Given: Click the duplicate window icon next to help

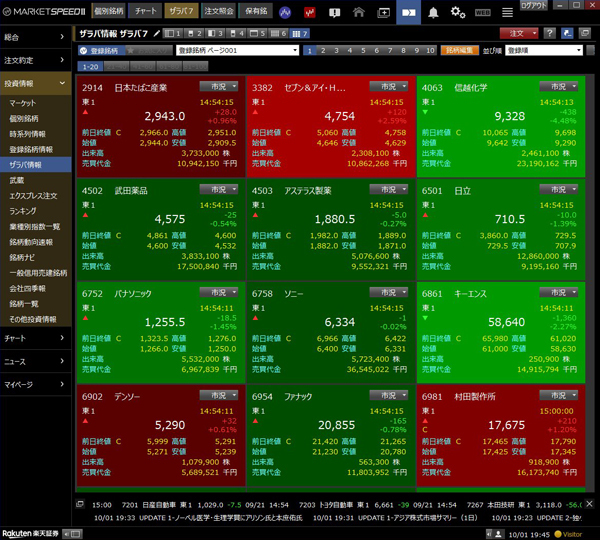Looking at the screenshot, I should 585,33.
